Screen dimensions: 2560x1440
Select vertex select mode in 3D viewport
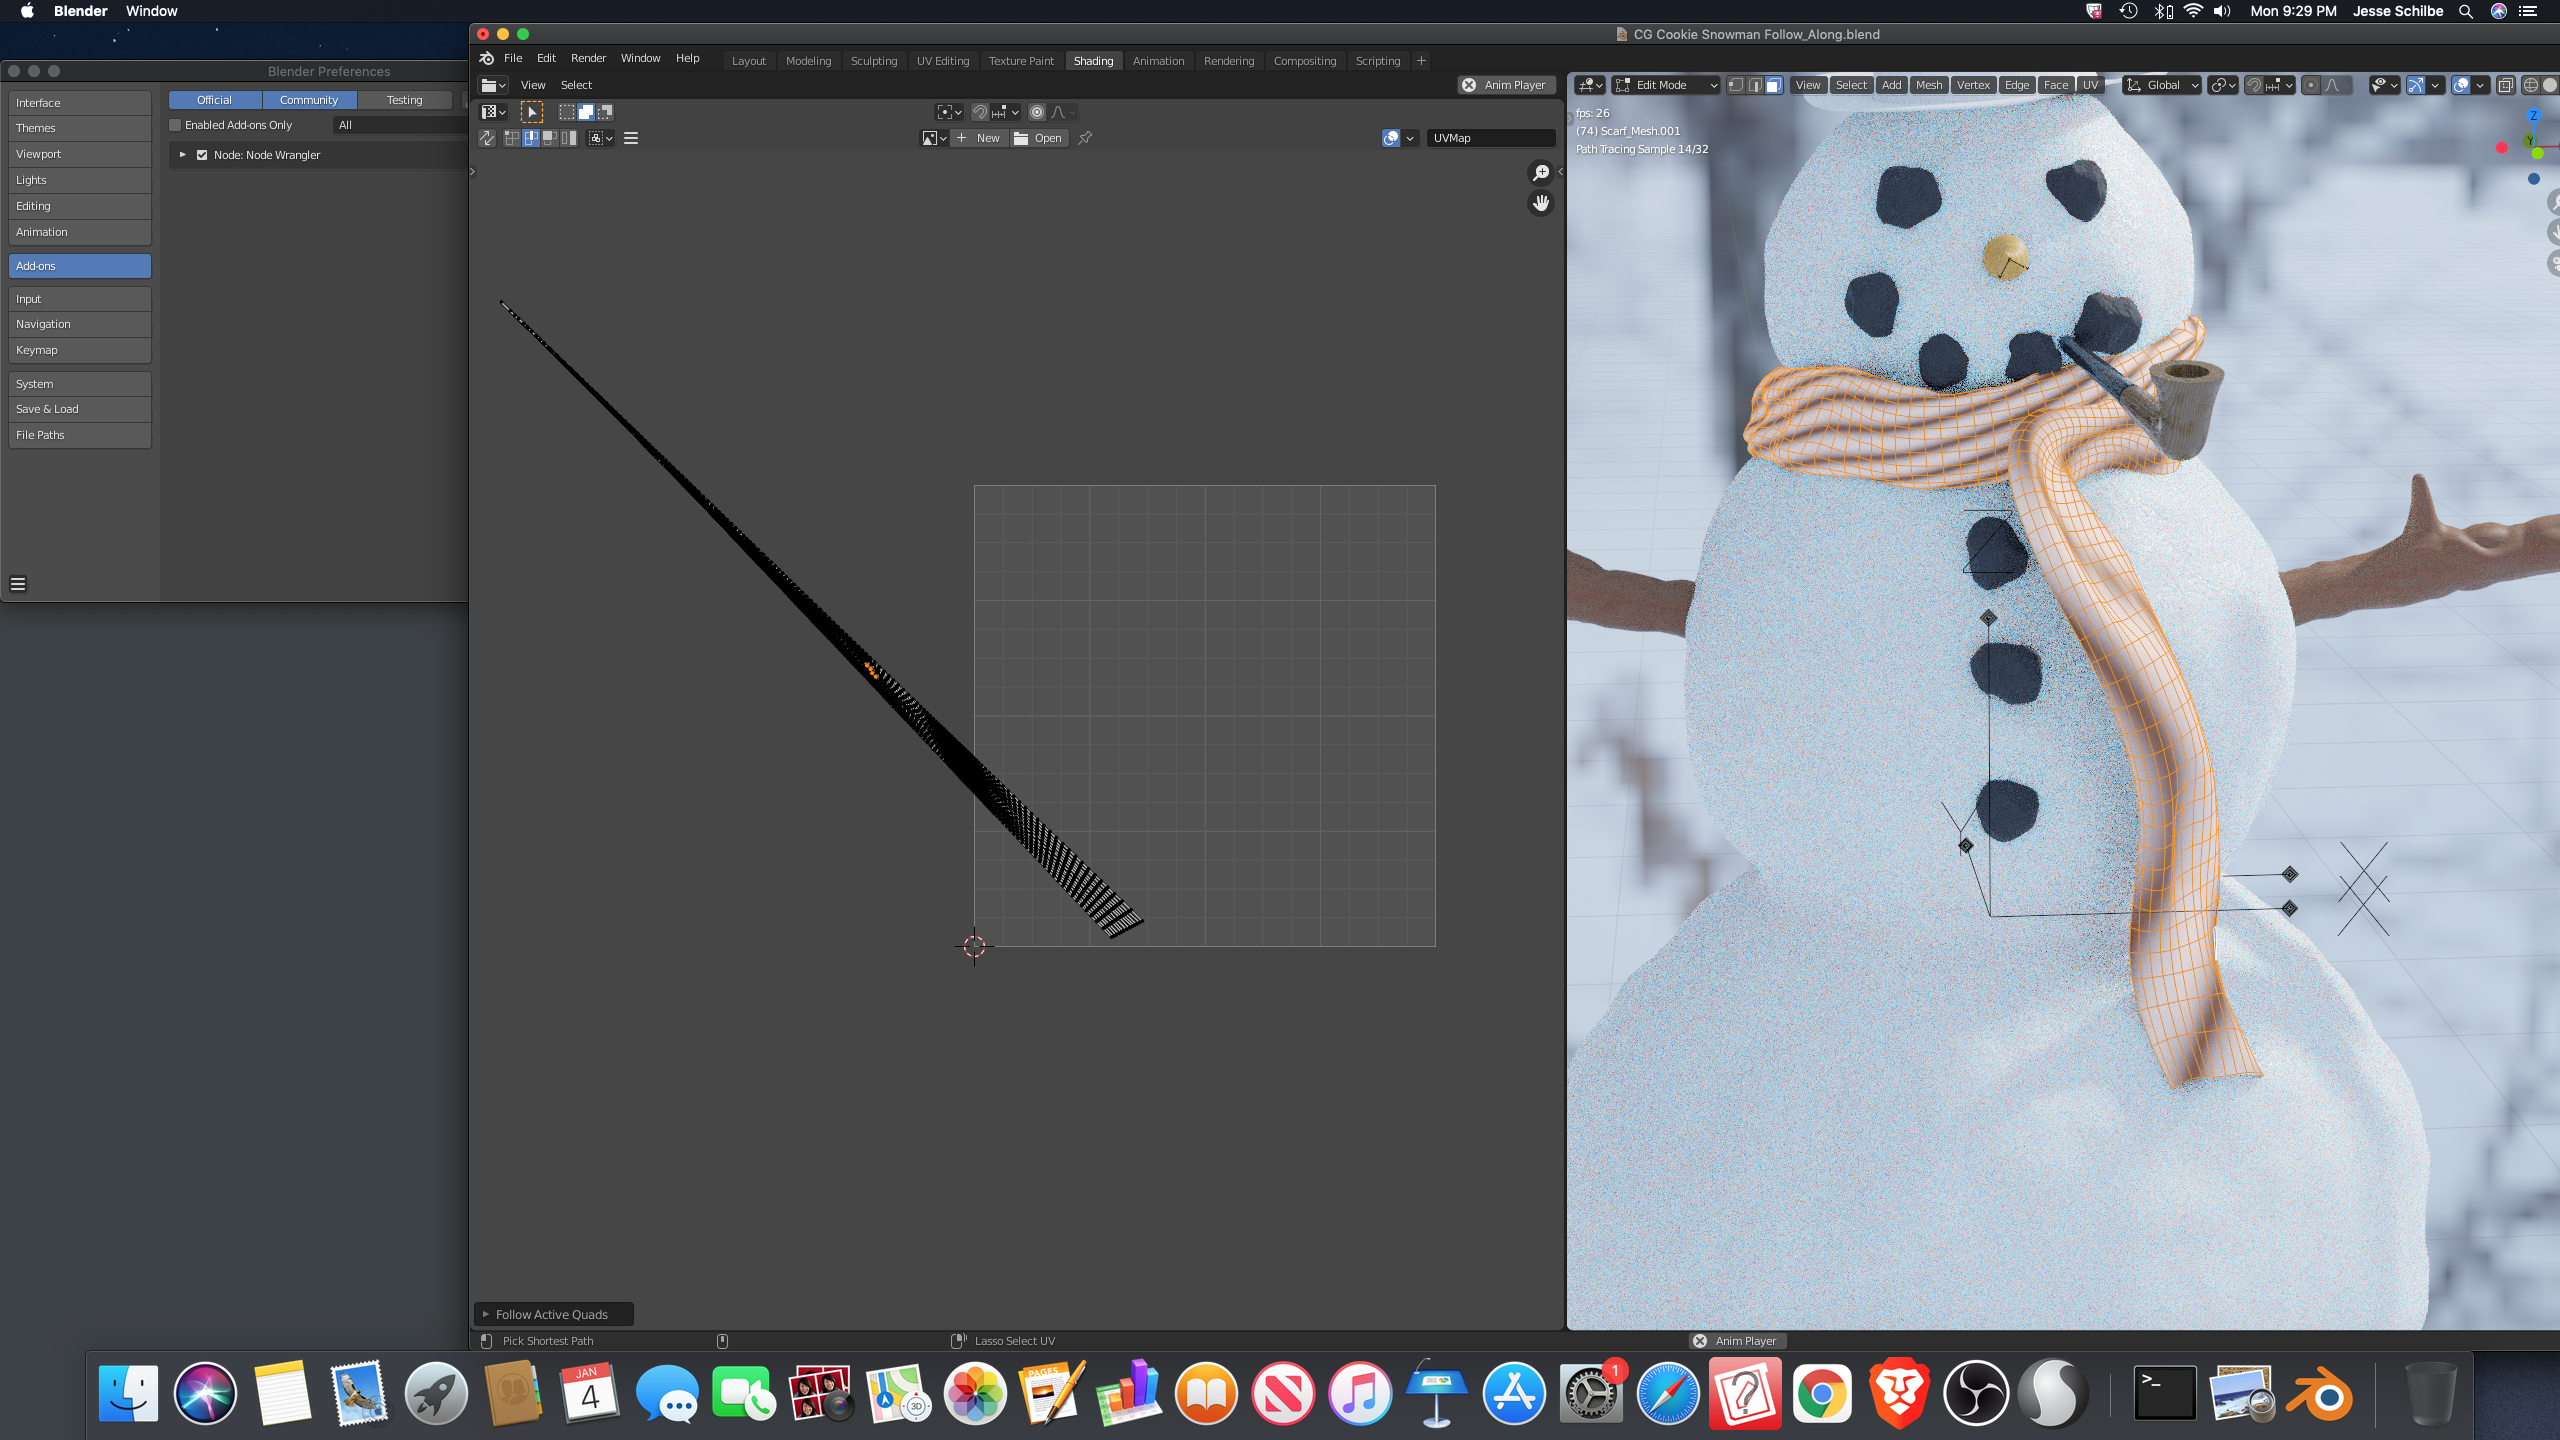(1736, 85)
